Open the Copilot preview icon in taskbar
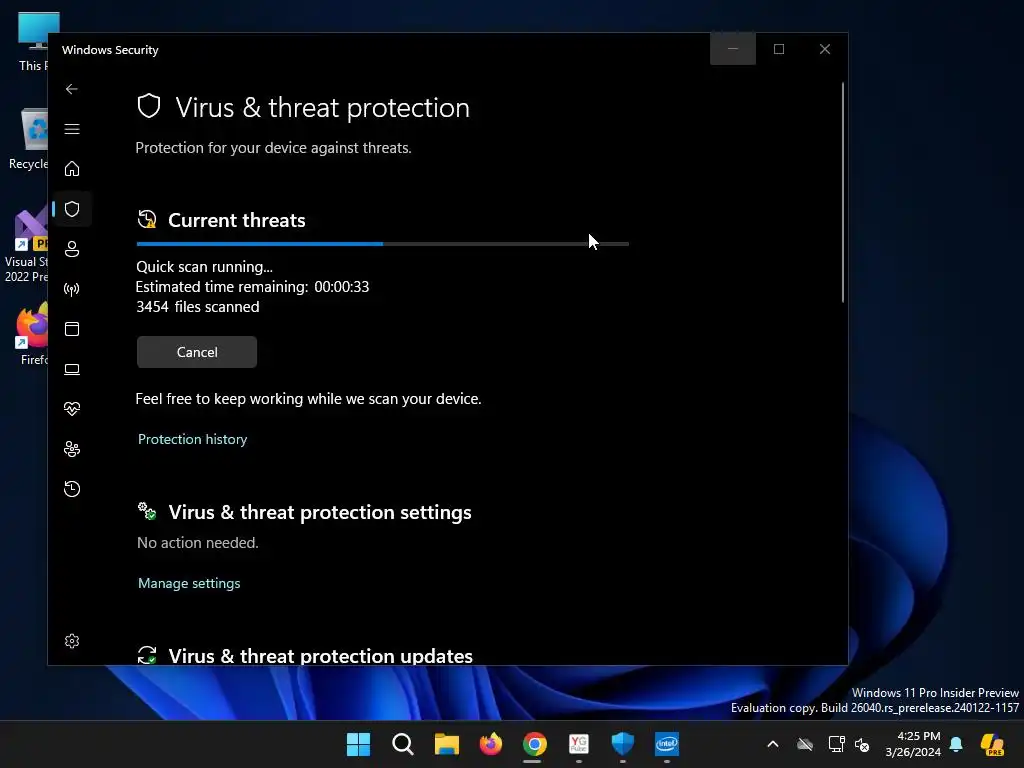1024x768 pixels. tap(992, 744)
